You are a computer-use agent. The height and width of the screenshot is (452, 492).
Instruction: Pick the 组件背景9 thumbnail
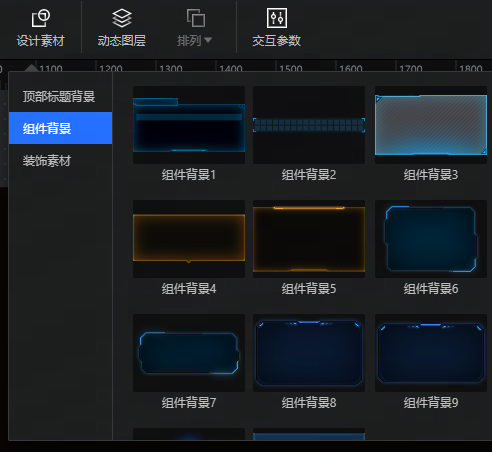coord(431,353)
